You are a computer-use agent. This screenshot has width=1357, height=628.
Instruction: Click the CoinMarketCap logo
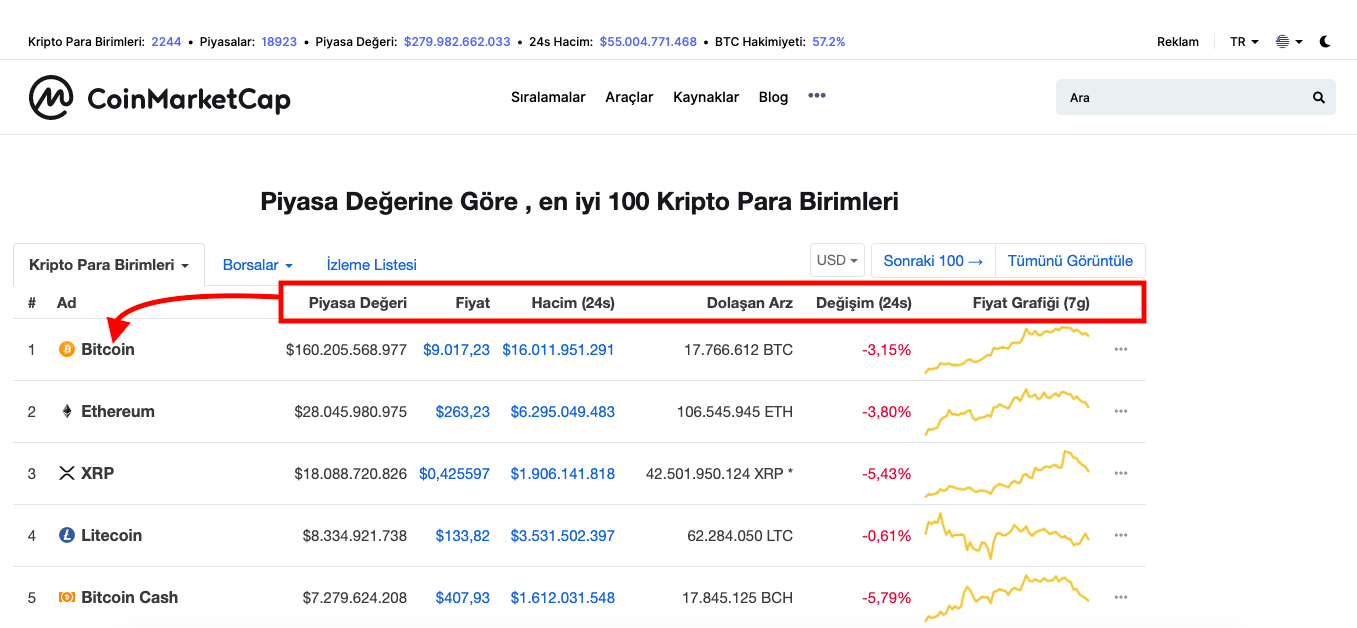160,96
